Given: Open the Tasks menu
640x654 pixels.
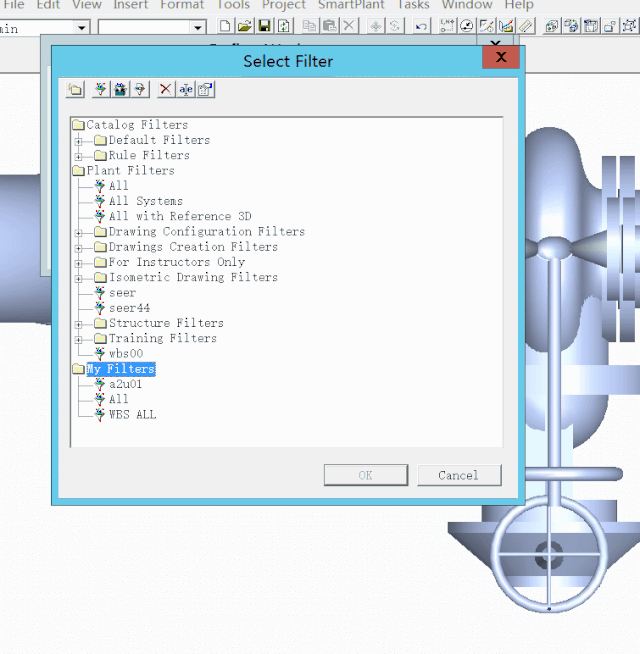Looking at the screenshot, I should point(413,5).
